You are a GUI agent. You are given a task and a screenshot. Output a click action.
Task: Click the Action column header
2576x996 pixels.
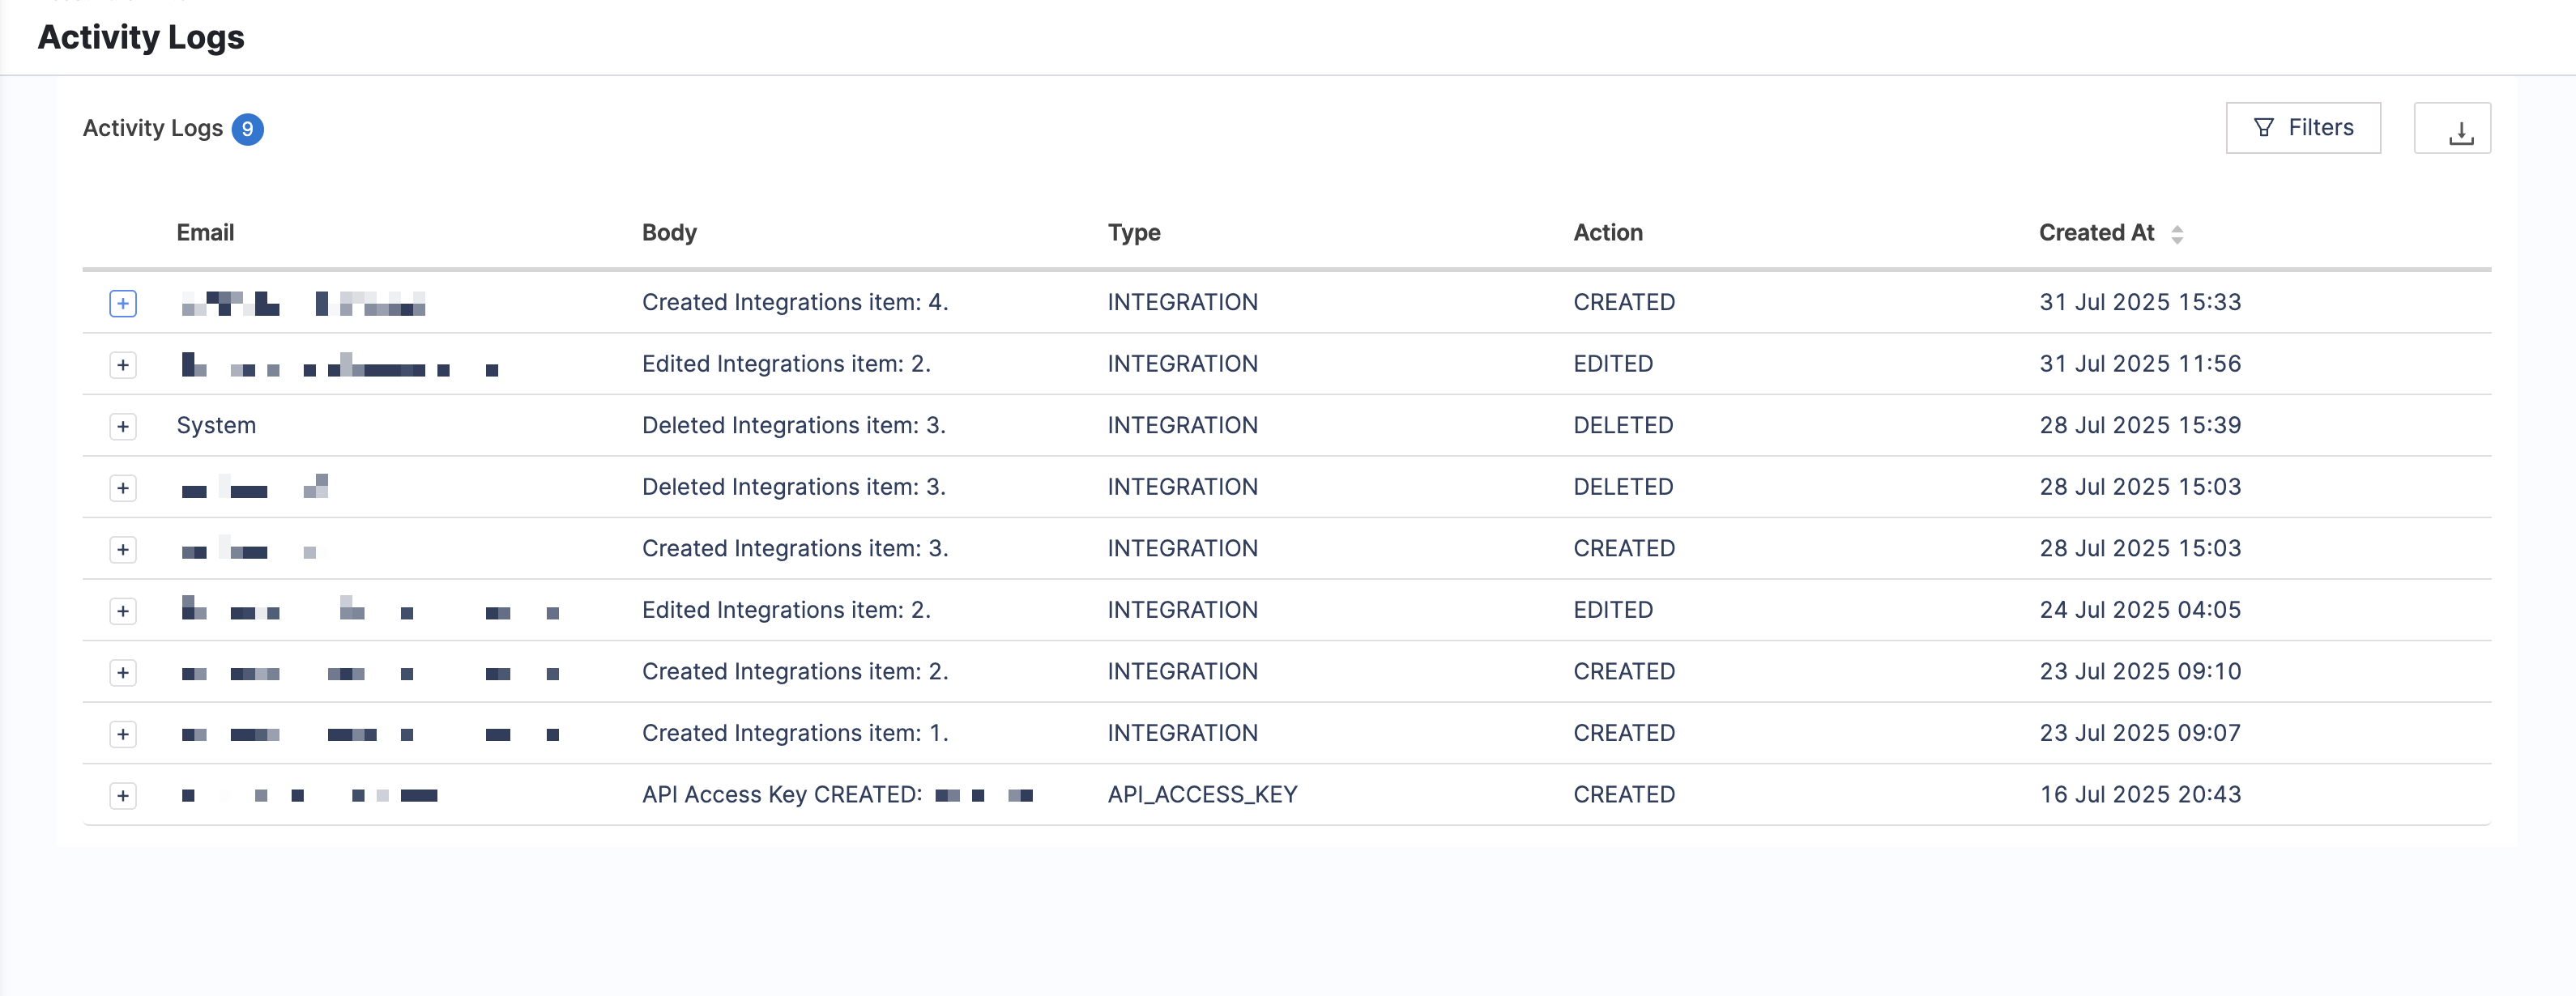(1607, 233)
